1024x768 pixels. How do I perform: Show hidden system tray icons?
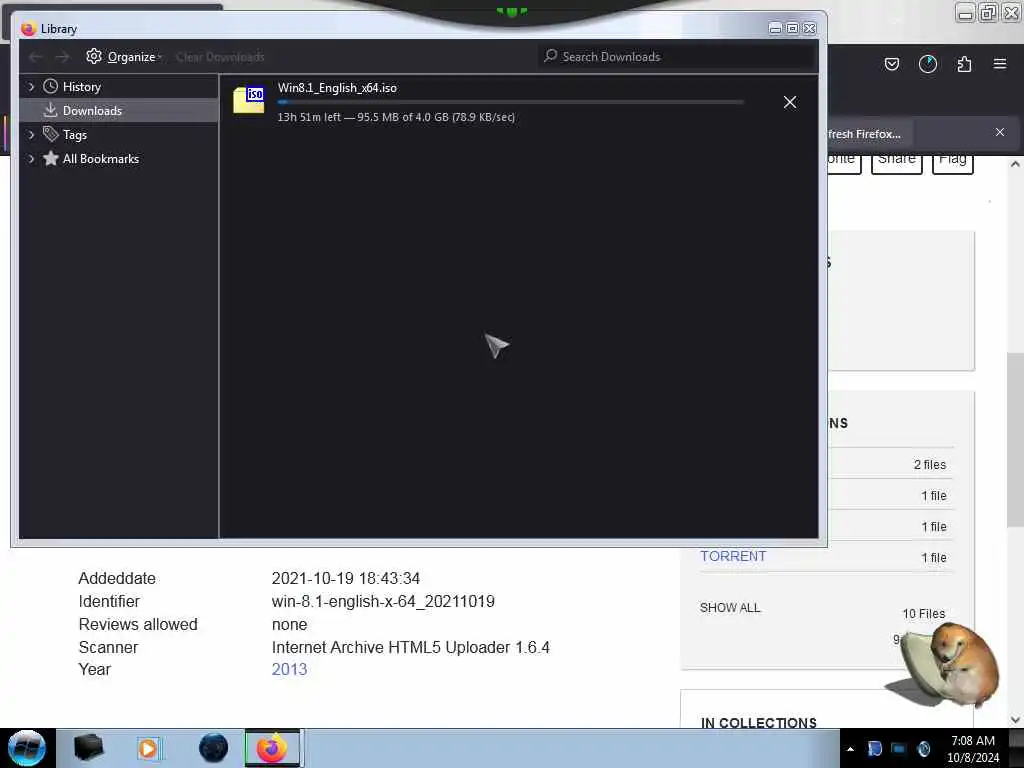pyautogui.click(x=850, y=749)
